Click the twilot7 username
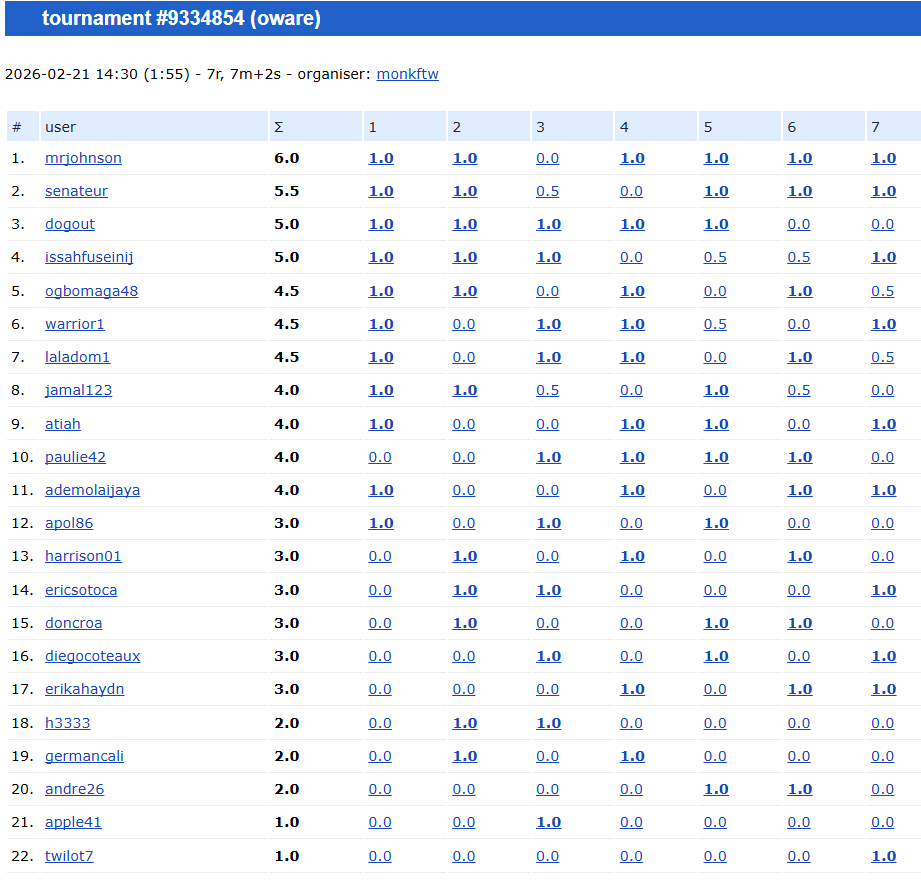 [69, 856]
